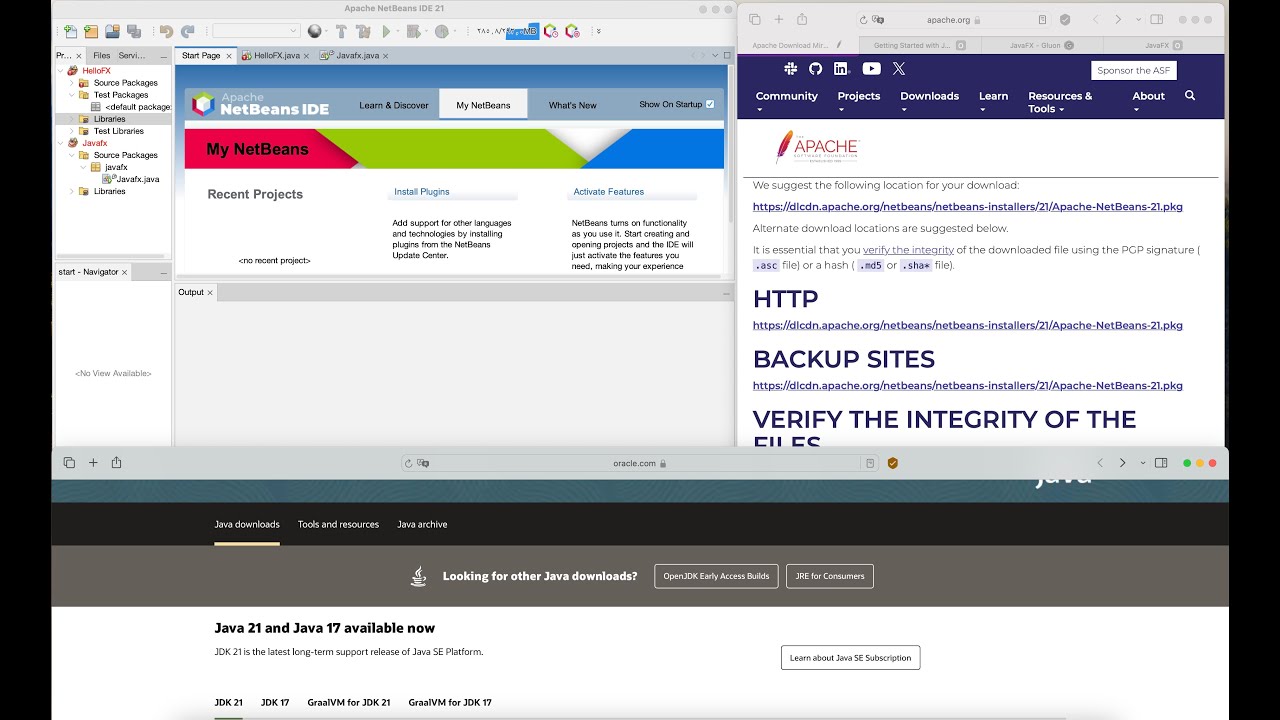The image size is (1280, 720).
Task: Click the New Project icon in NetBeans
Action: point(91,32)
